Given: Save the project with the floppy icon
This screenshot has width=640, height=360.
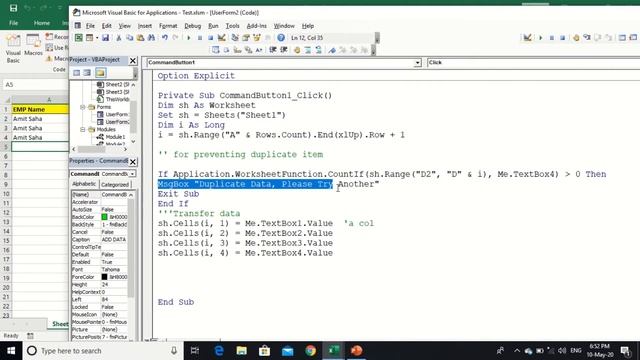Looking at the screenshot, I should (105, 38).
